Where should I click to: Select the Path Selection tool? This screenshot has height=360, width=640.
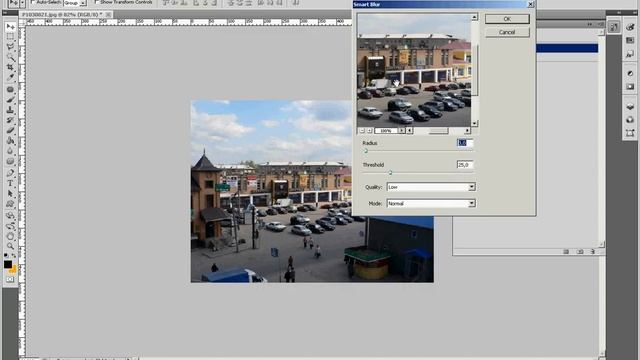(x=10, y=193)
